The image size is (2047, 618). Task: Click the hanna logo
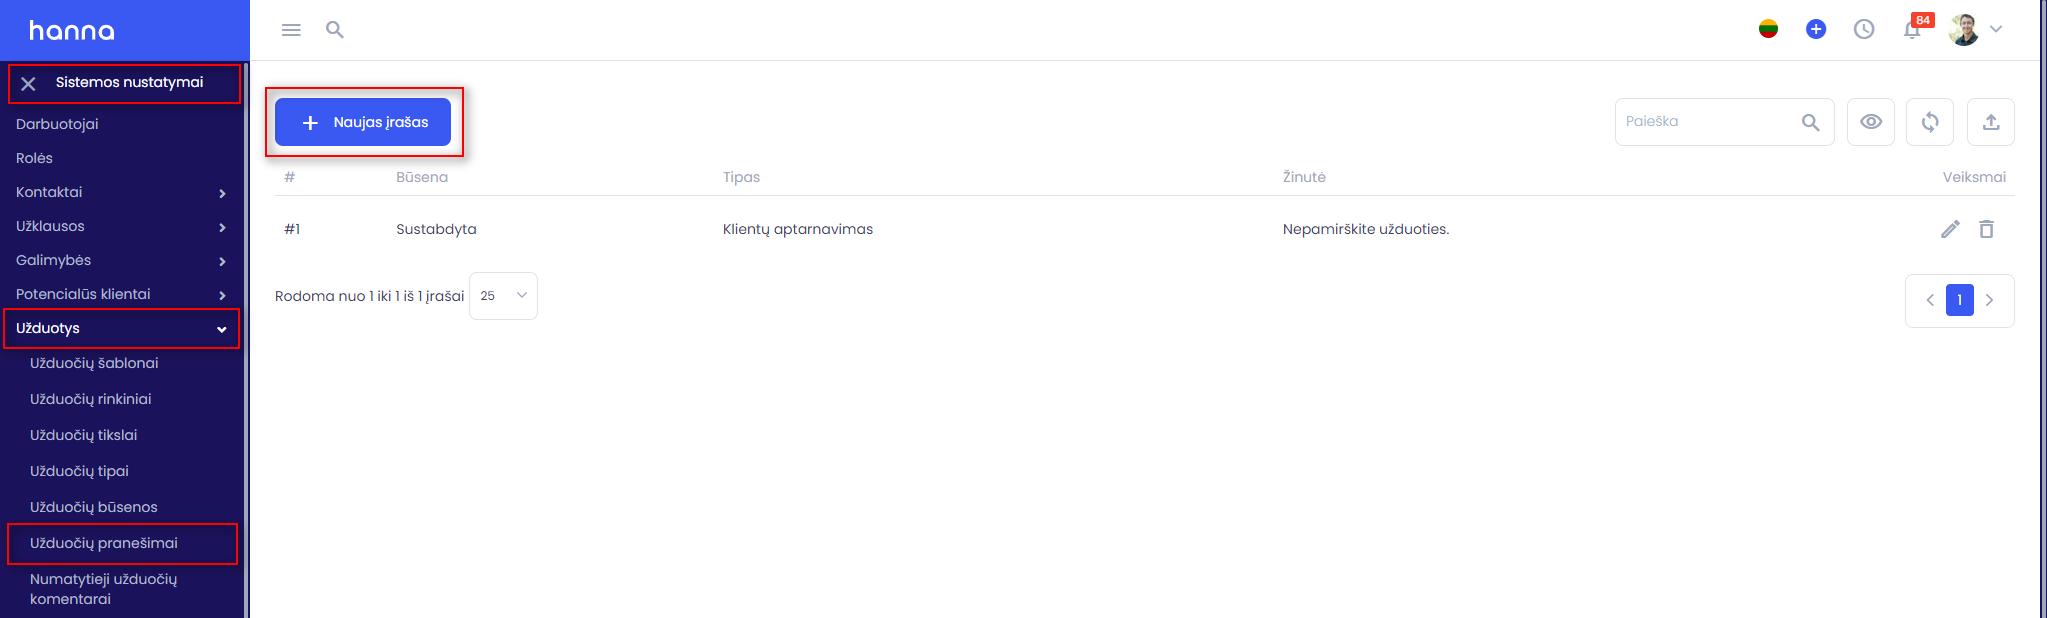(72, 31)
